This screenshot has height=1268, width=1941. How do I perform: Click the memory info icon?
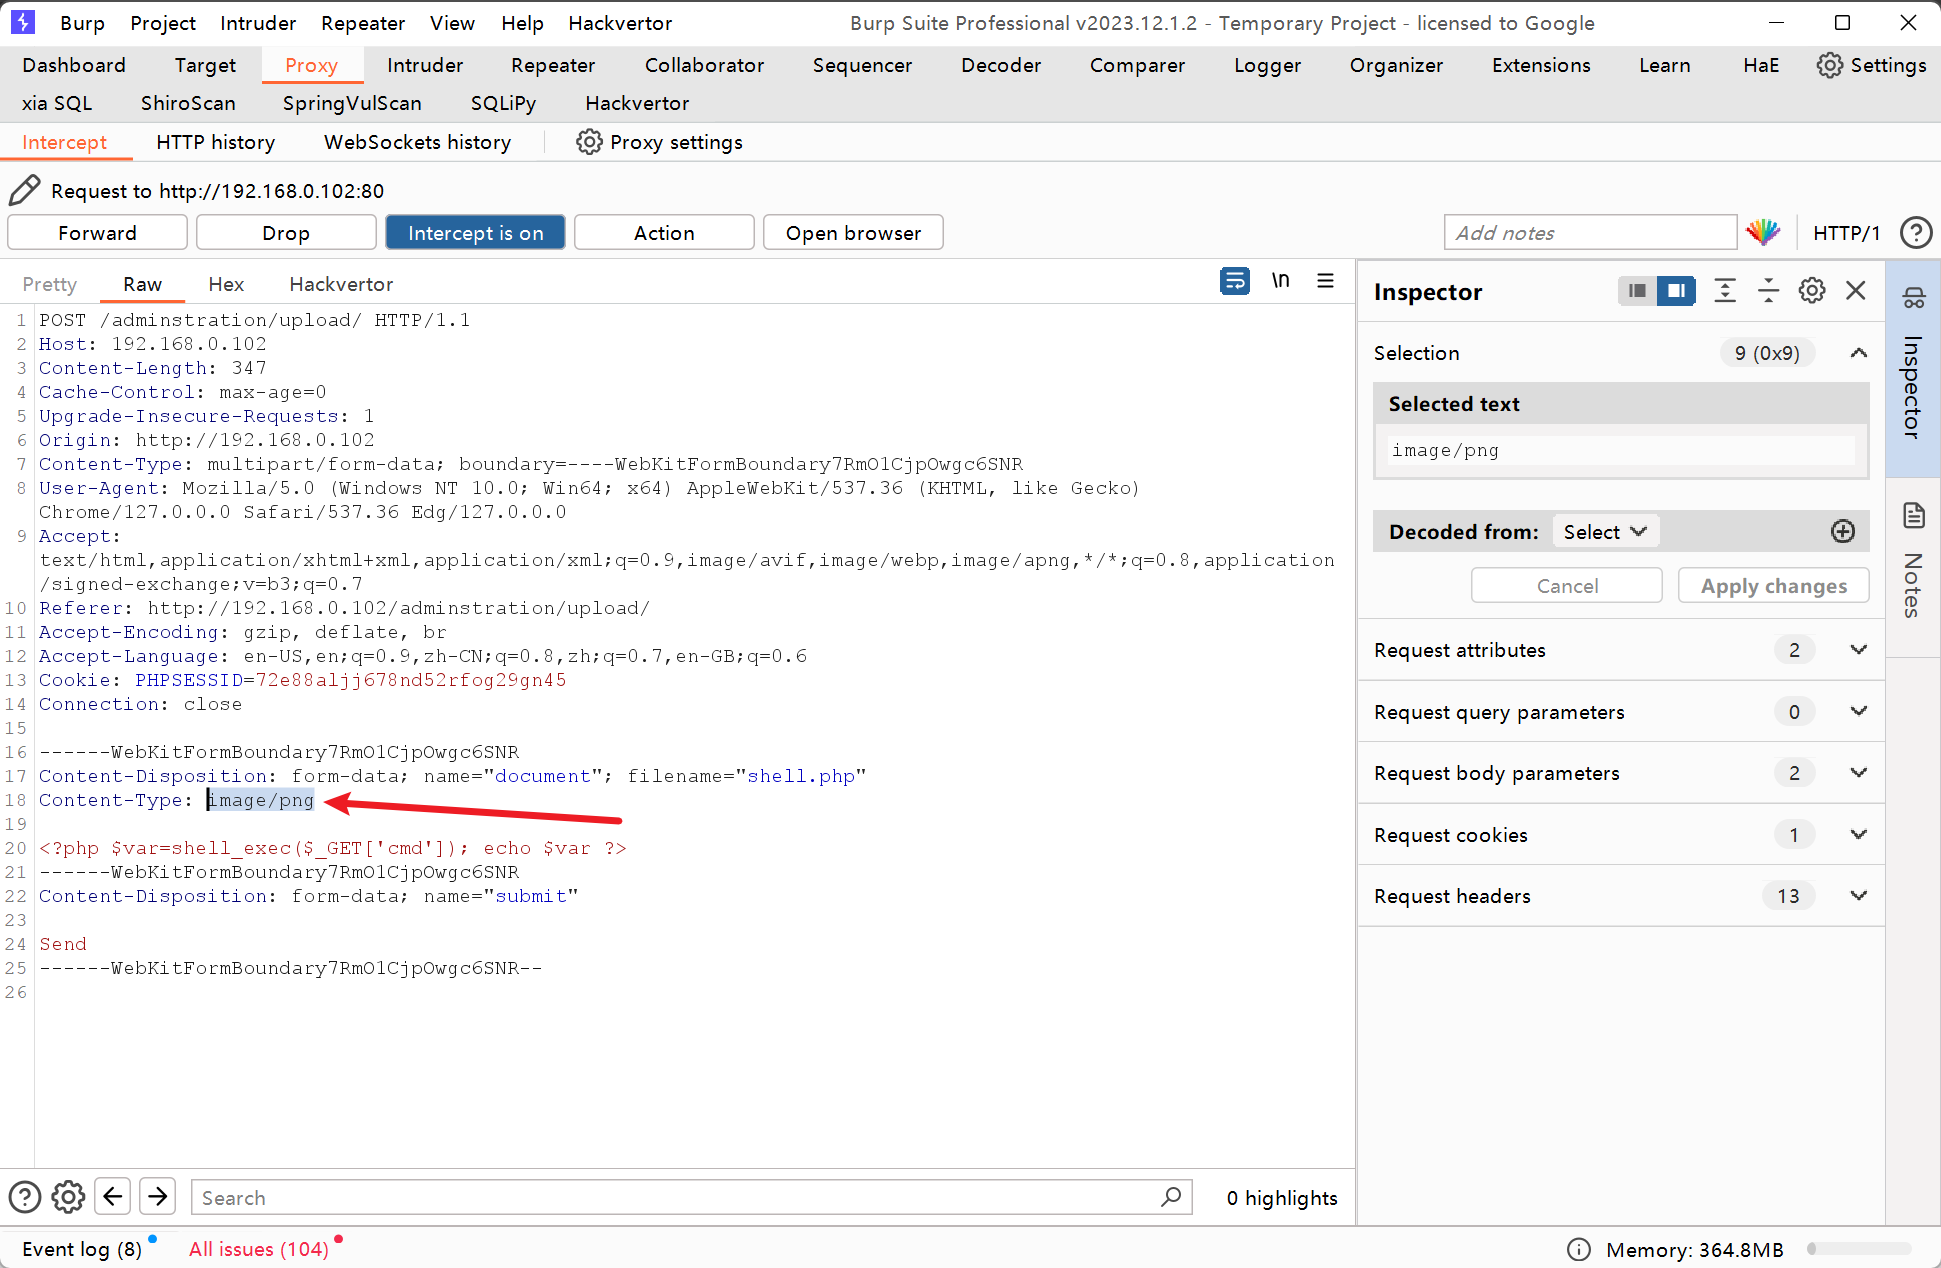point(1579,1250)
